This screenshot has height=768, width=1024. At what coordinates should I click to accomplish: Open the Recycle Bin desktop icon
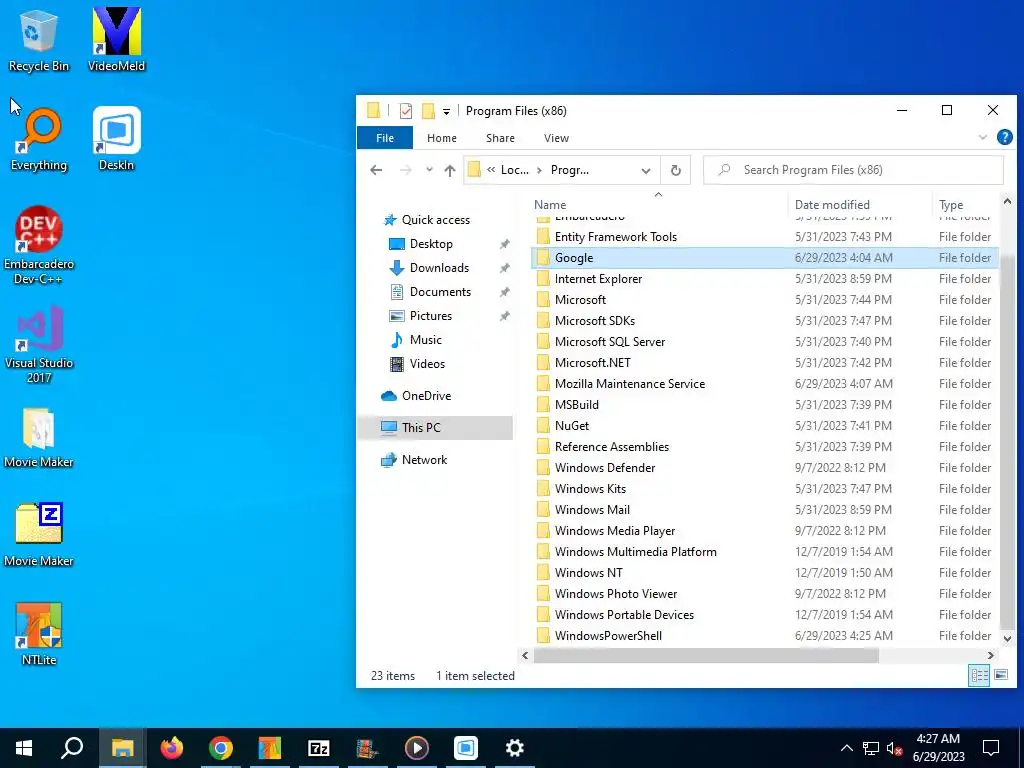pos(39,39)
